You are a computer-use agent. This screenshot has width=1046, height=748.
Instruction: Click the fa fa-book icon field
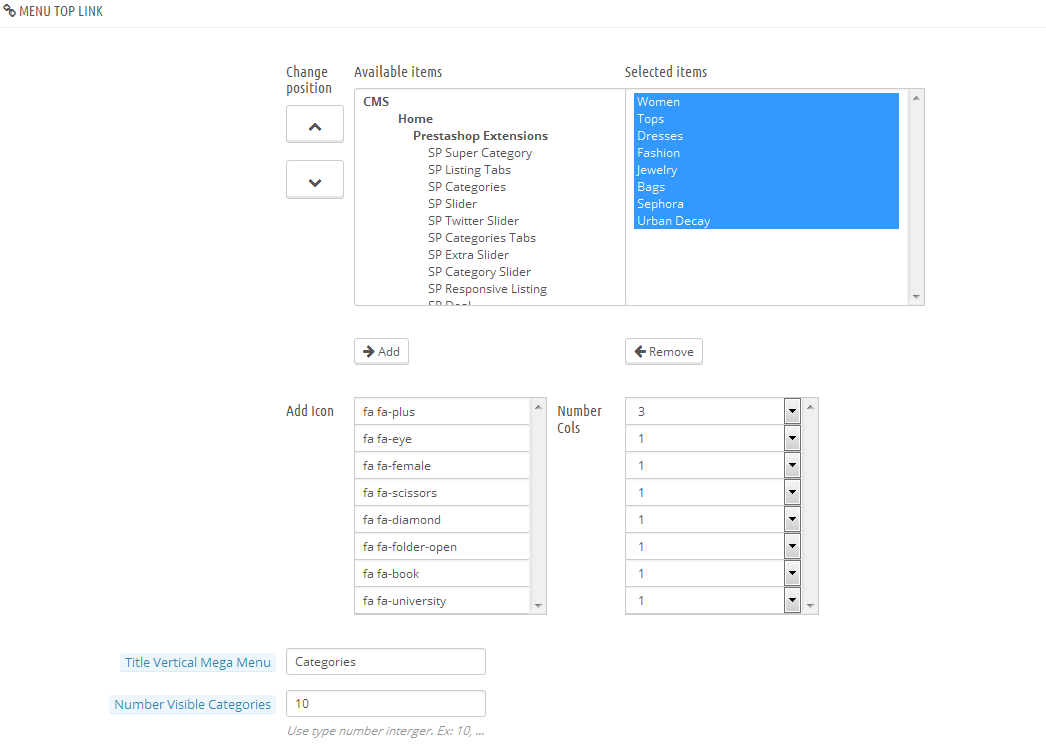tap(442, 574)
